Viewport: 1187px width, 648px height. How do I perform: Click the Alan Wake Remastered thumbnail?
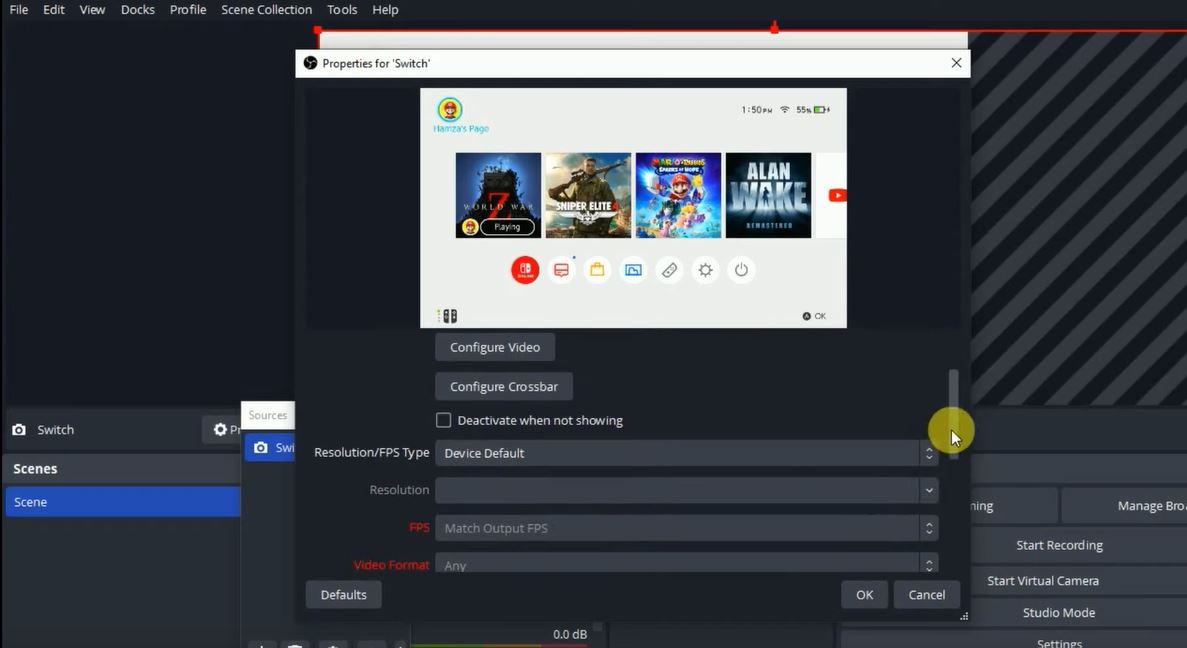point(768,195)
